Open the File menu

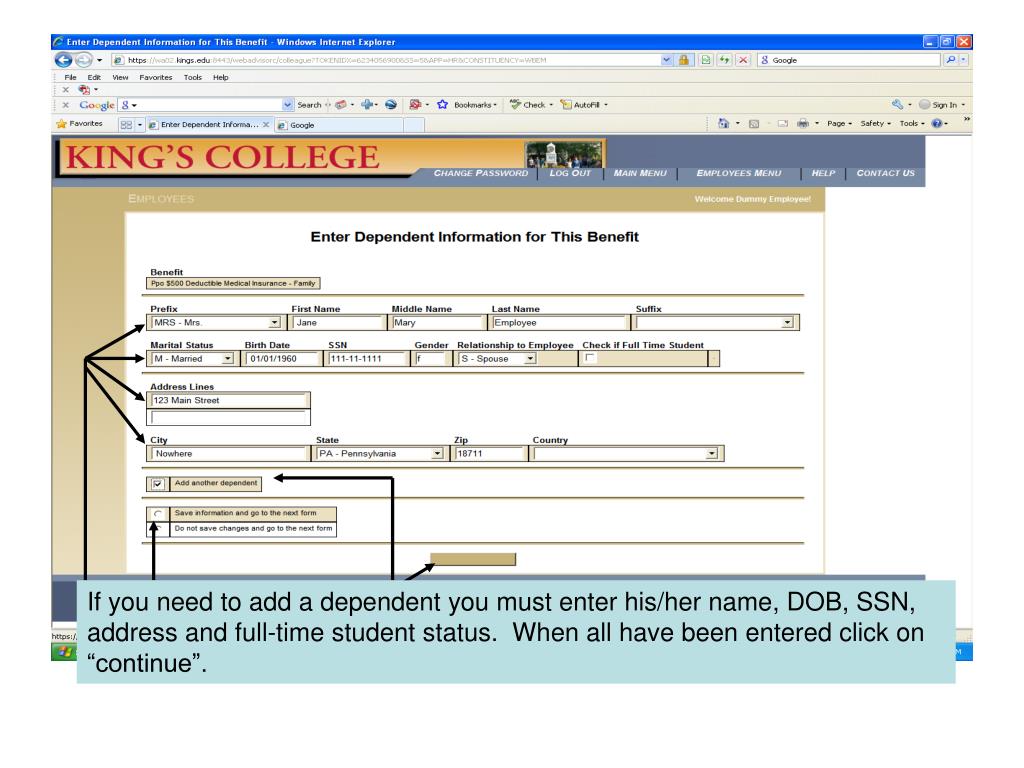[x=70, y=77]
